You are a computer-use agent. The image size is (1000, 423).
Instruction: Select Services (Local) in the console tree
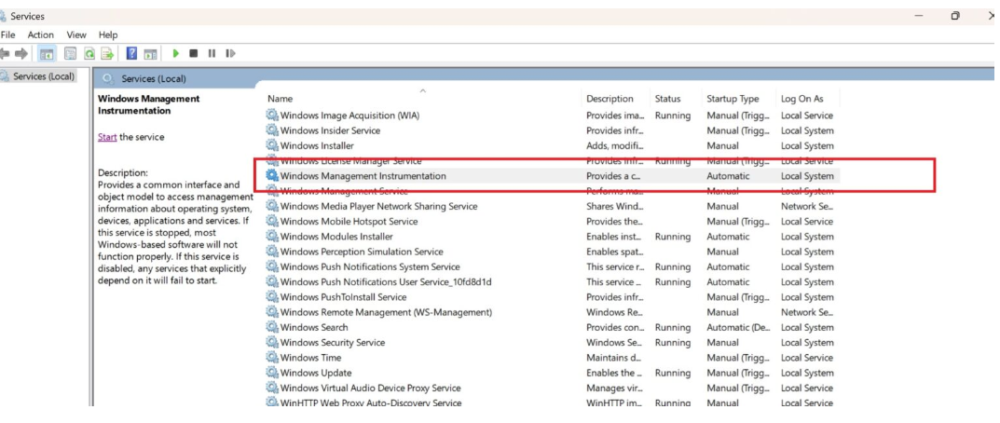[45, 77]
